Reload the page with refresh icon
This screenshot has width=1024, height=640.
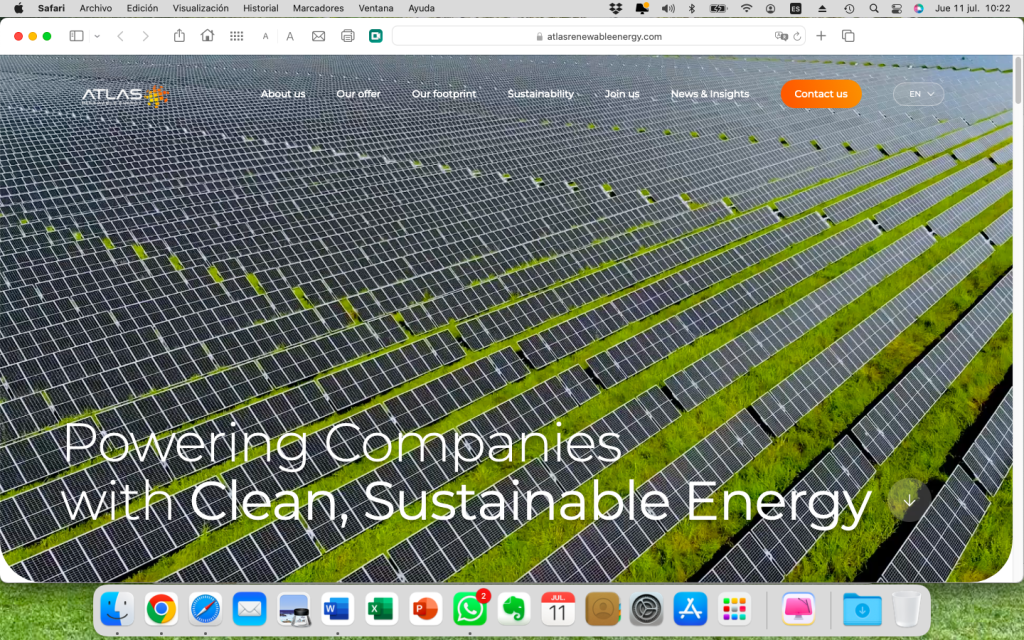pos(797,36)
